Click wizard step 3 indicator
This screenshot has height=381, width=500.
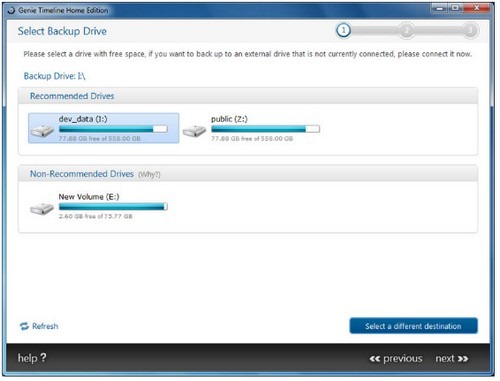pyautogui.click(x=470, y=30)
